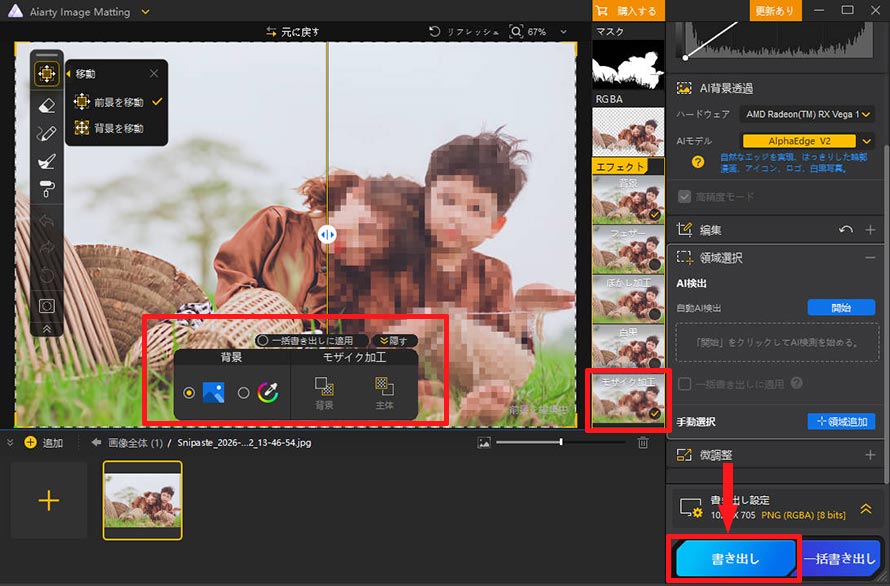Click the 隠す button to hide the panel
This screenshot has height=586, width=890.
[x=394, y=341]
